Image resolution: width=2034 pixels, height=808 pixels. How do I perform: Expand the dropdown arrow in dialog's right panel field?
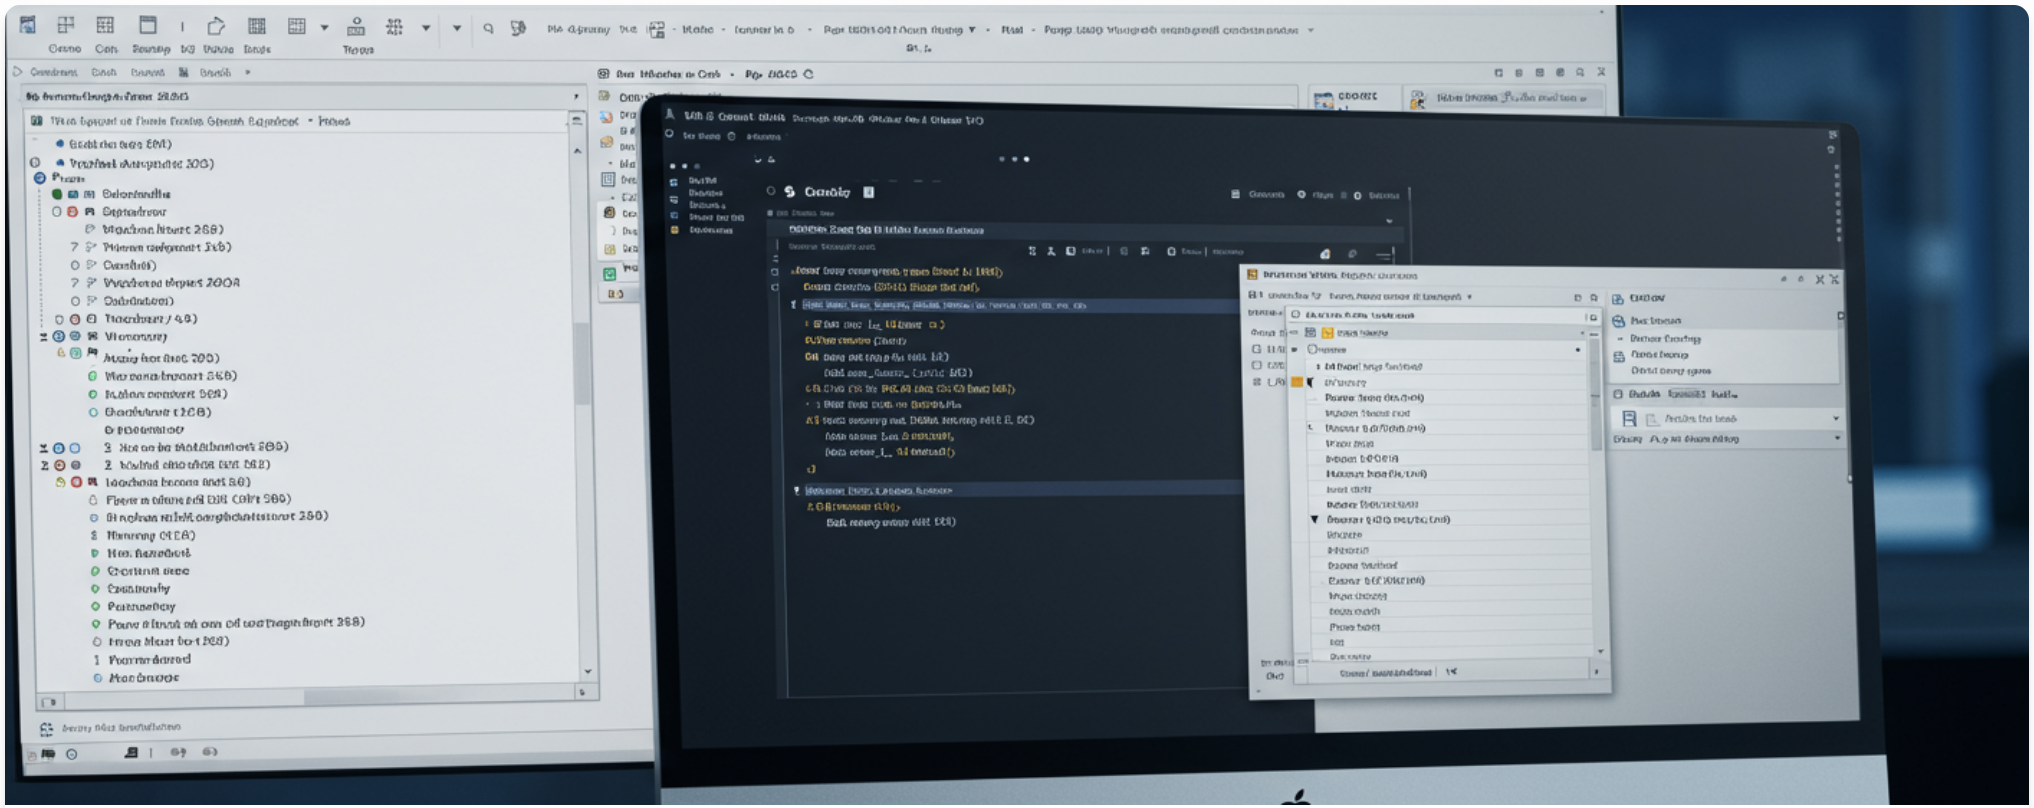pyautogui.click(x=1836, y=419)
